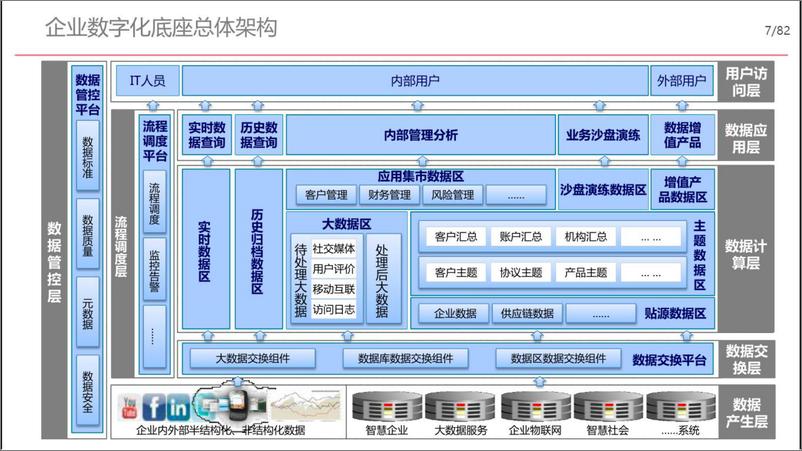
Task: Click the 主题数据区 vertical label
Action: click(700, 255)
